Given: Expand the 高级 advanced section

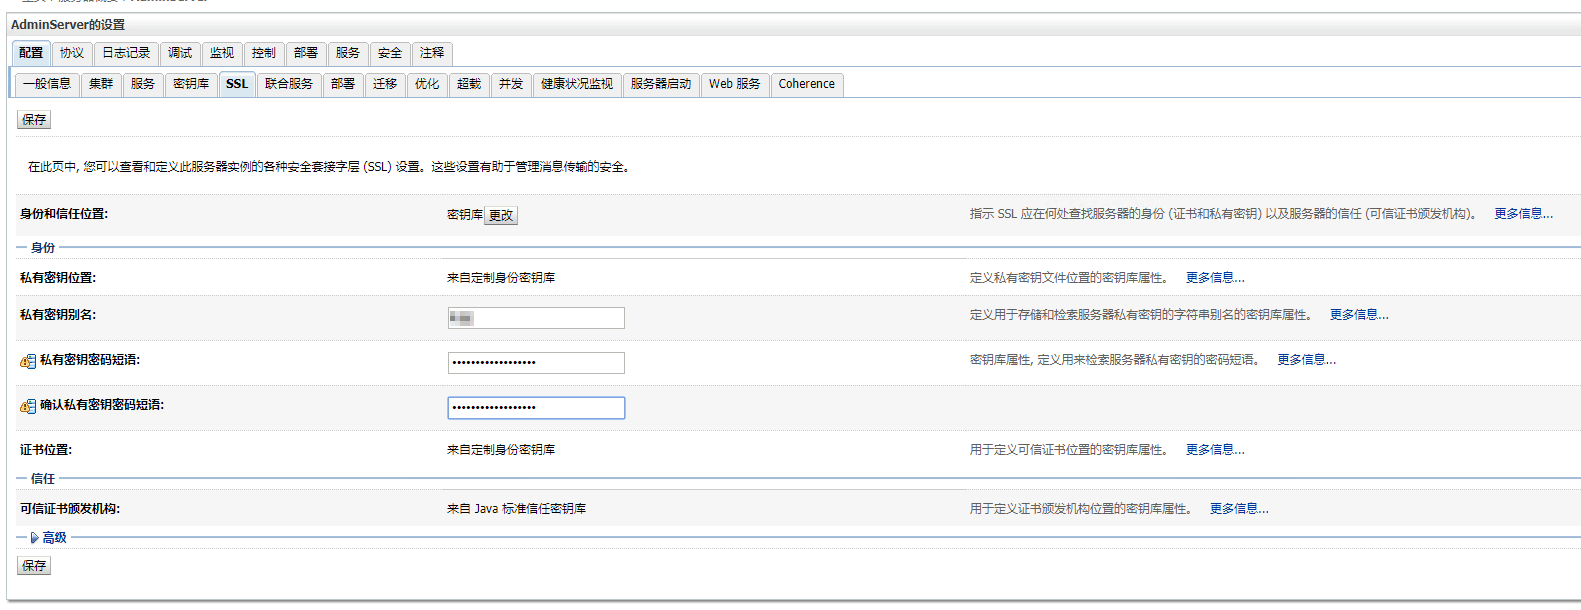Looking at the screenshot, I should click(x=54, y=538).
